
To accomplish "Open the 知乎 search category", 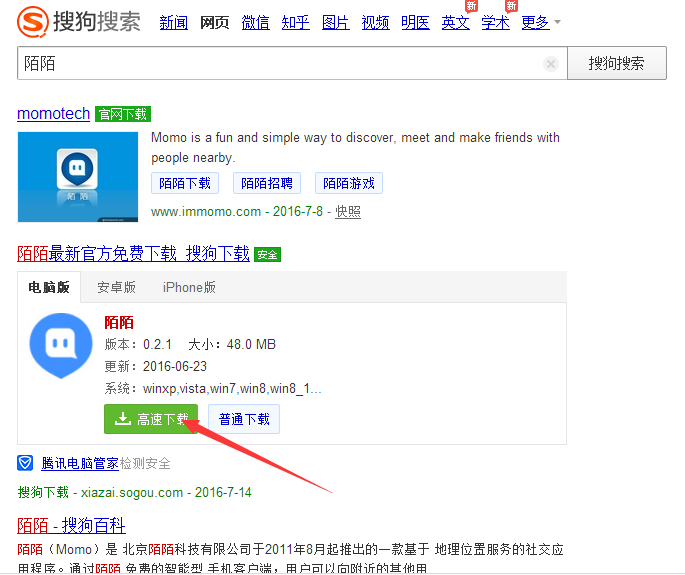I will coord(295,22).
